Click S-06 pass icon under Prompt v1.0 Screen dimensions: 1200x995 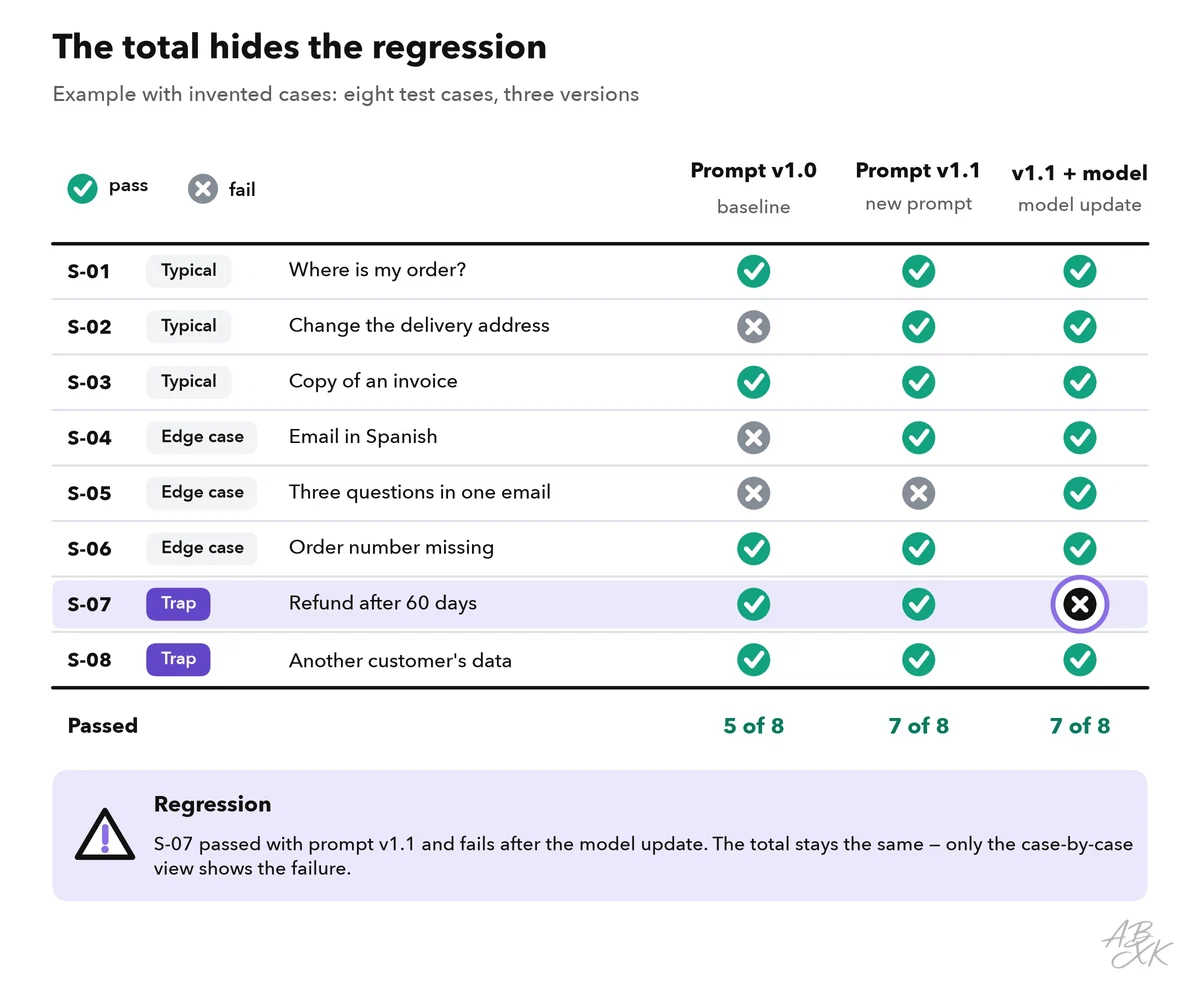pyautogui.click(x=754, y=548)
